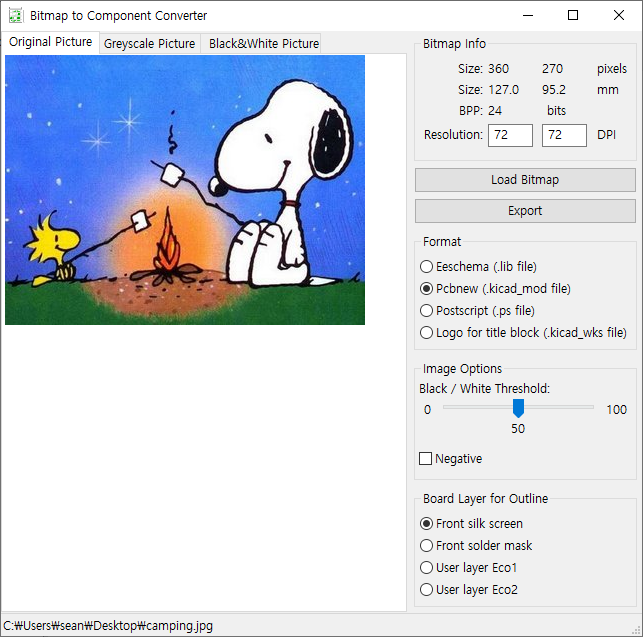Click the Load Bitmap button

525,180
